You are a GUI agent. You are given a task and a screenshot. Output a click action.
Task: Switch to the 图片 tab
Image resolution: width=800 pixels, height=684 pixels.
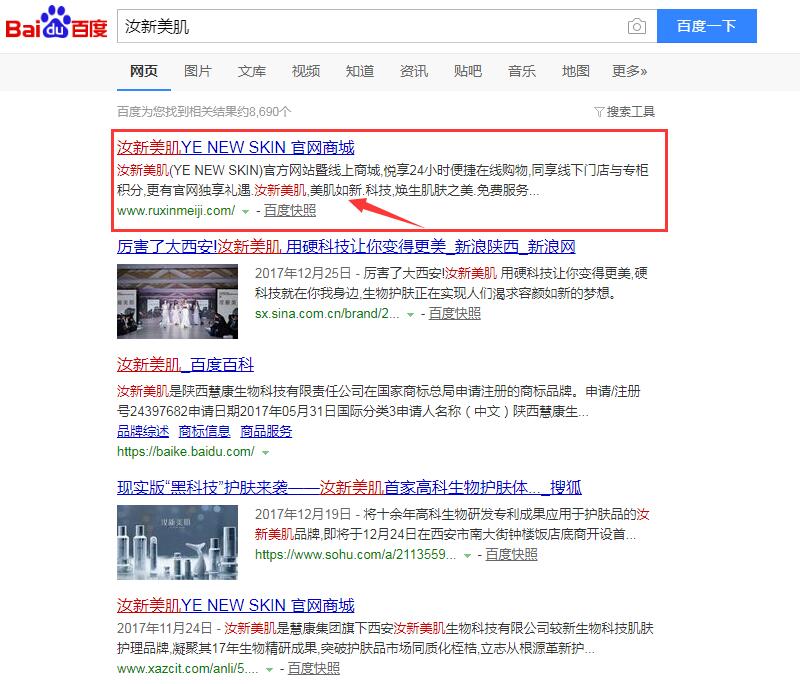(197, 72)
